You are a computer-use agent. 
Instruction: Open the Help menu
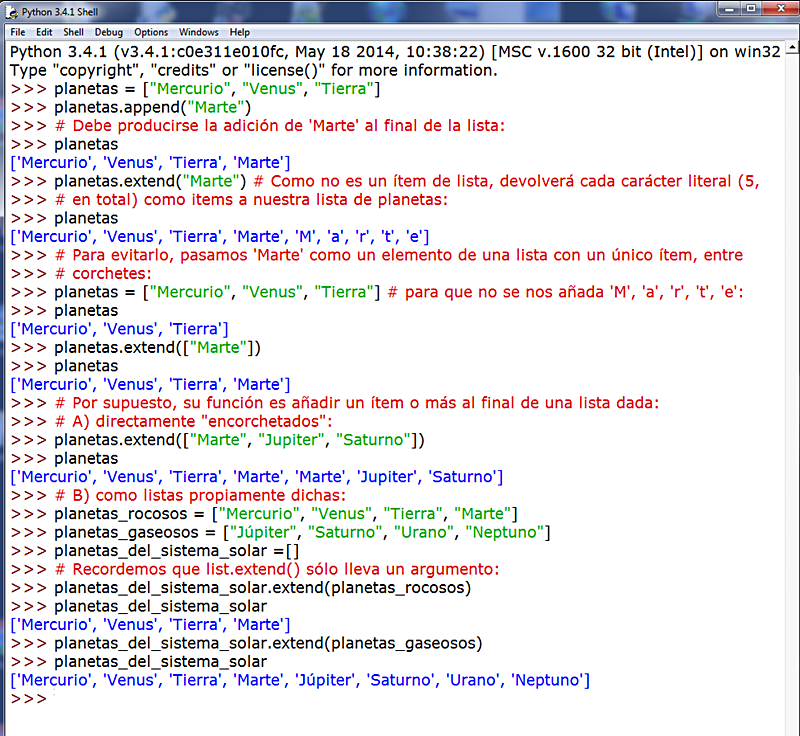point(239,32)
